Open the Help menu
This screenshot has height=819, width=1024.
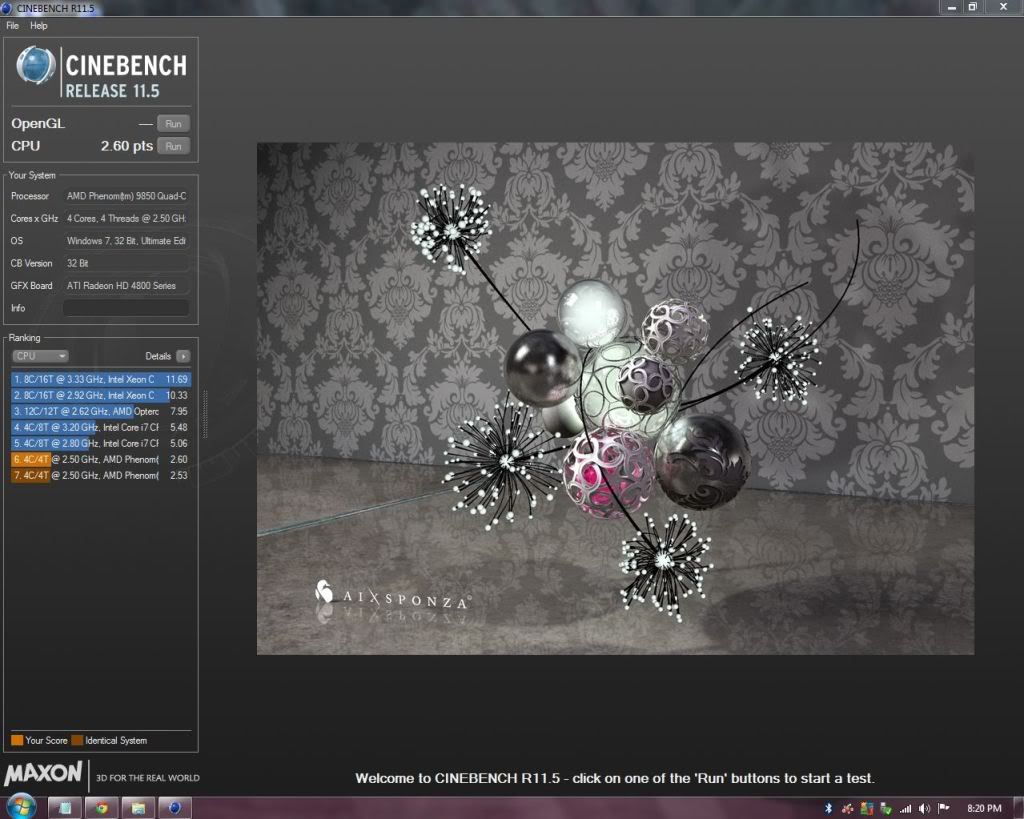pos(39,25)
